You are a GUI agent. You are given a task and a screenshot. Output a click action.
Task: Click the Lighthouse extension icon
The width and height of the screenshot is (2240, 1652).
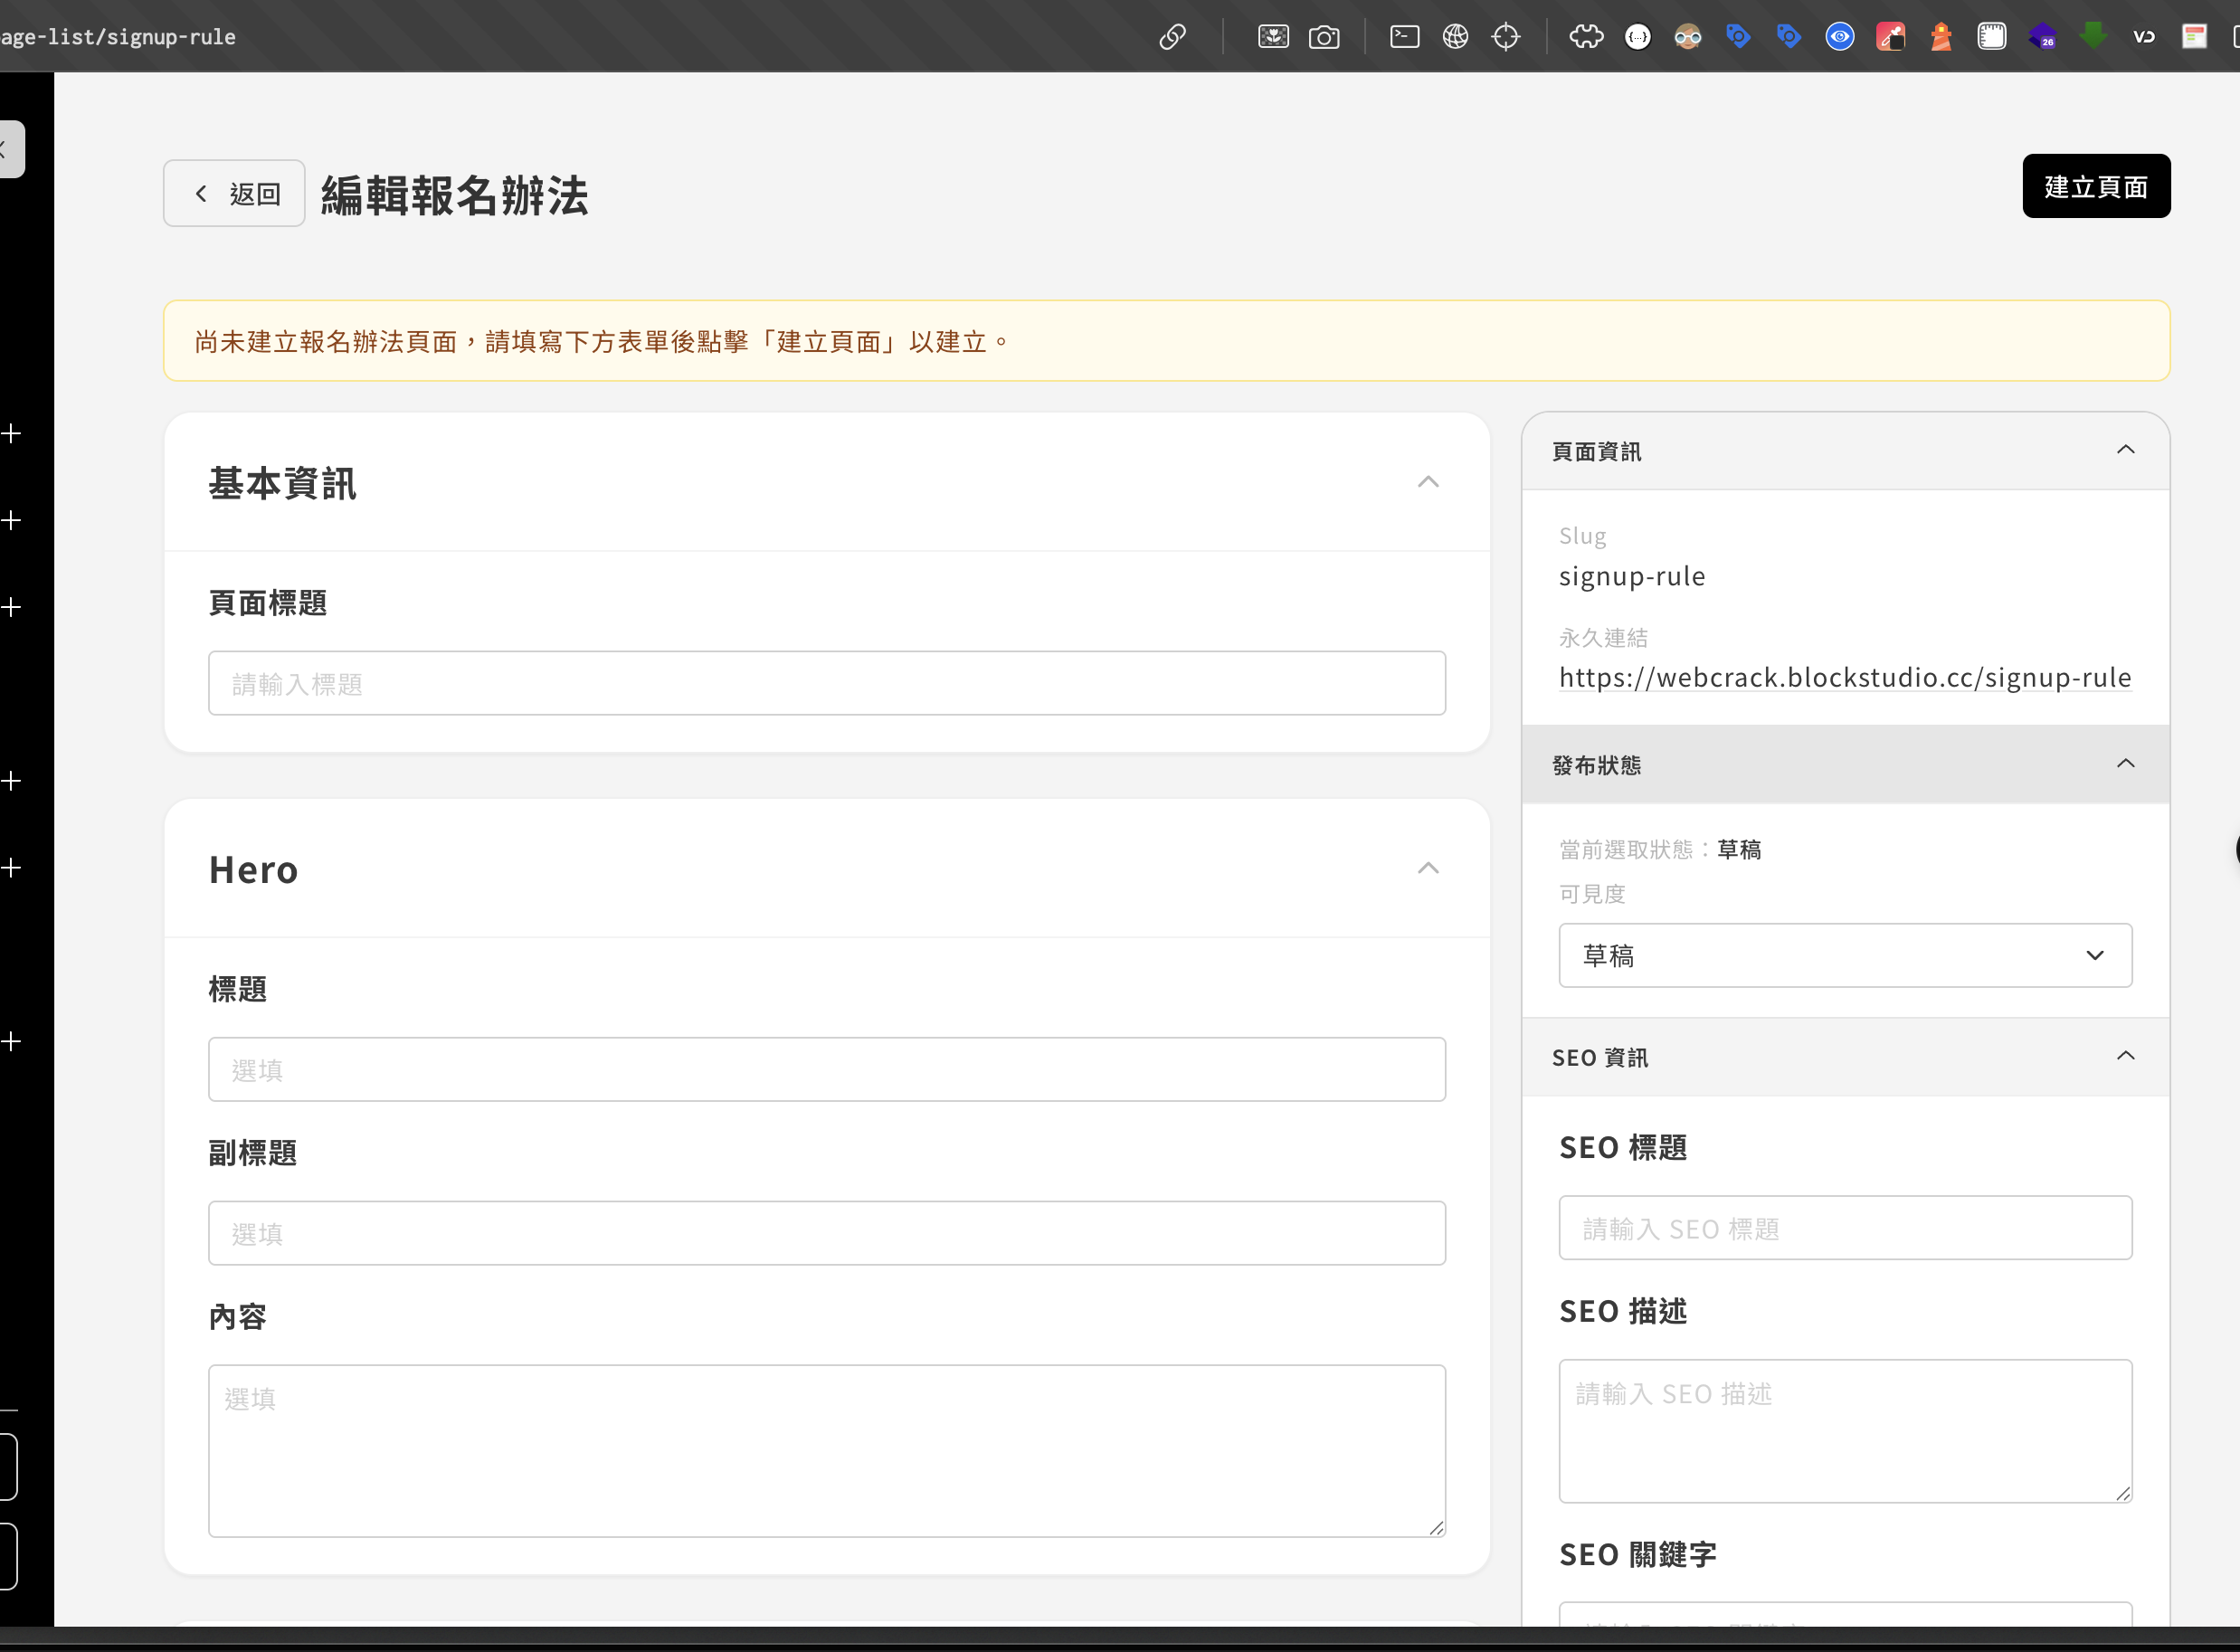[x=1940, y=37]
